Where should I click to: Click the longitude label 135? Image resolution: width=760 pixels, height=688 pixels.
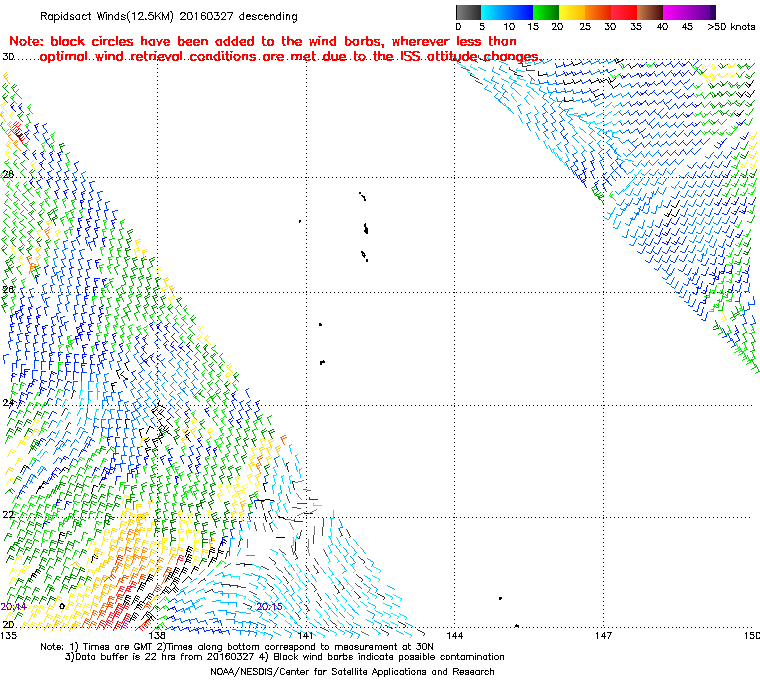pos(8,635)
